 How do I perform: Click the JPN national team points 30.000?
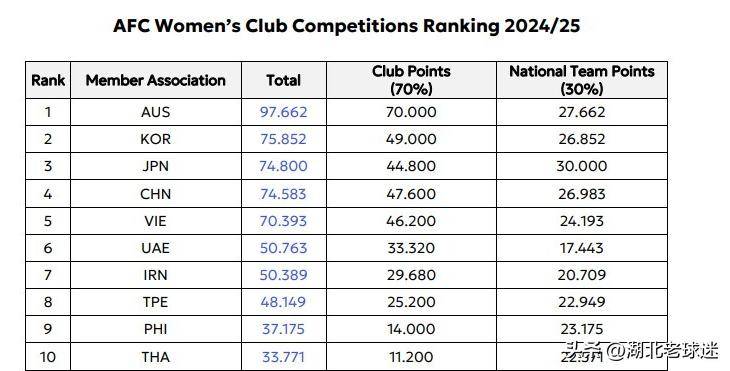[581, 166]
